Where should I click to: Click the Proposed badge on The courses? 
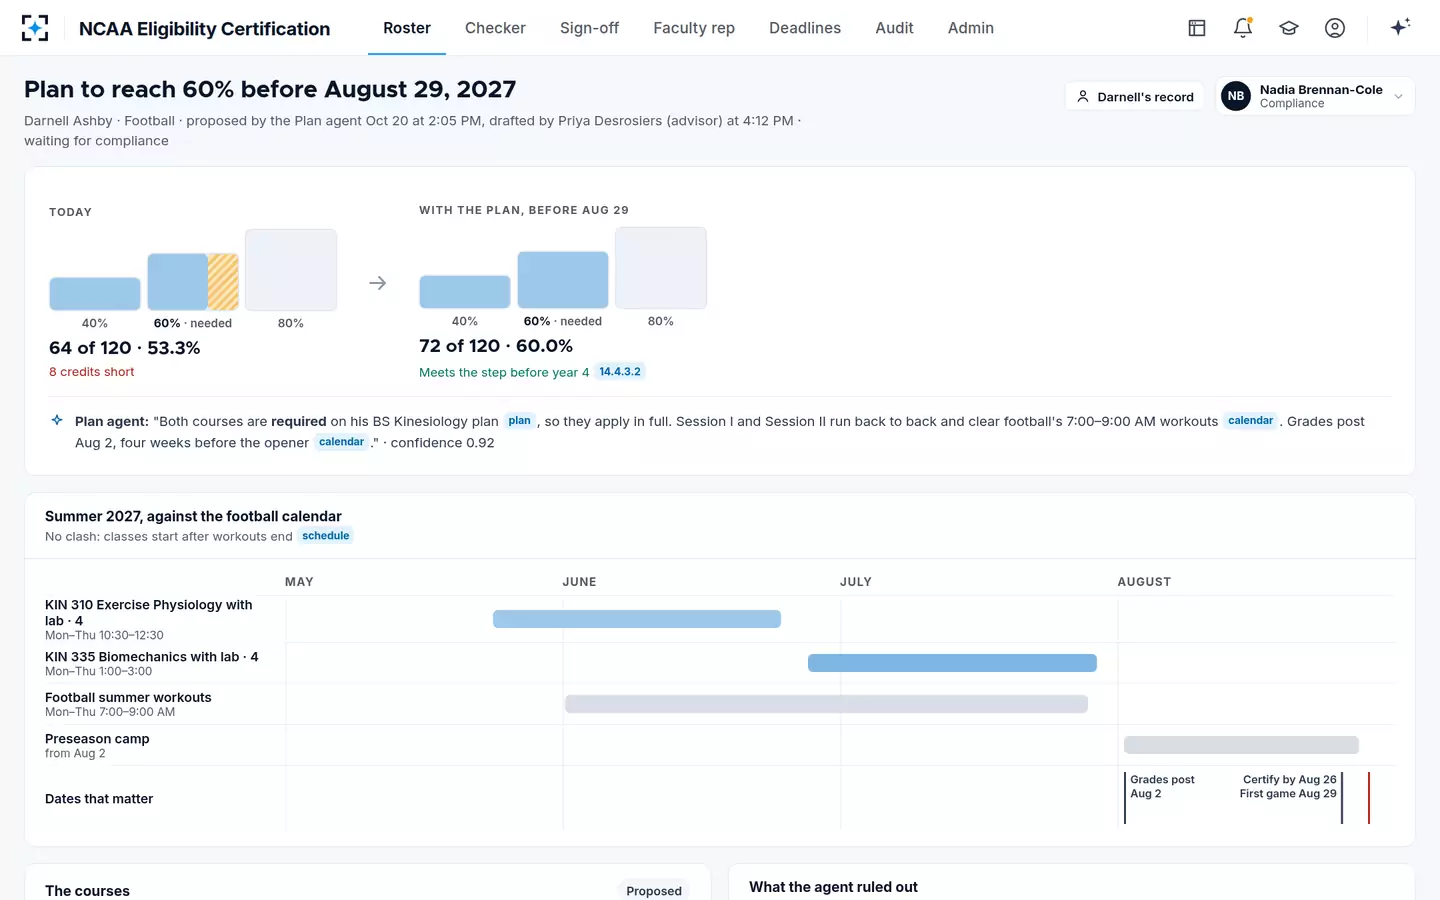point(654,891)
